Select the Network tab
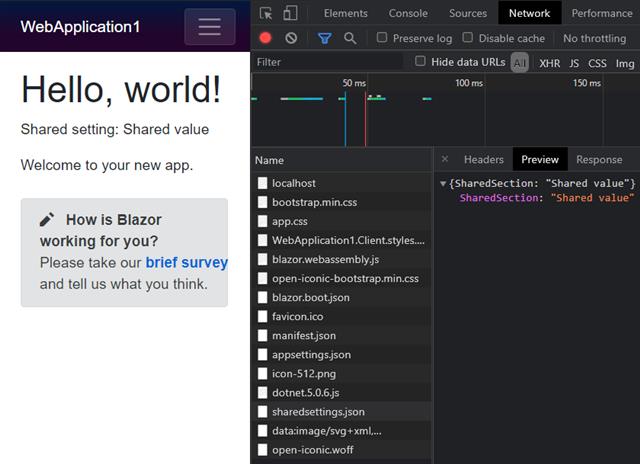 pos(529,13)
